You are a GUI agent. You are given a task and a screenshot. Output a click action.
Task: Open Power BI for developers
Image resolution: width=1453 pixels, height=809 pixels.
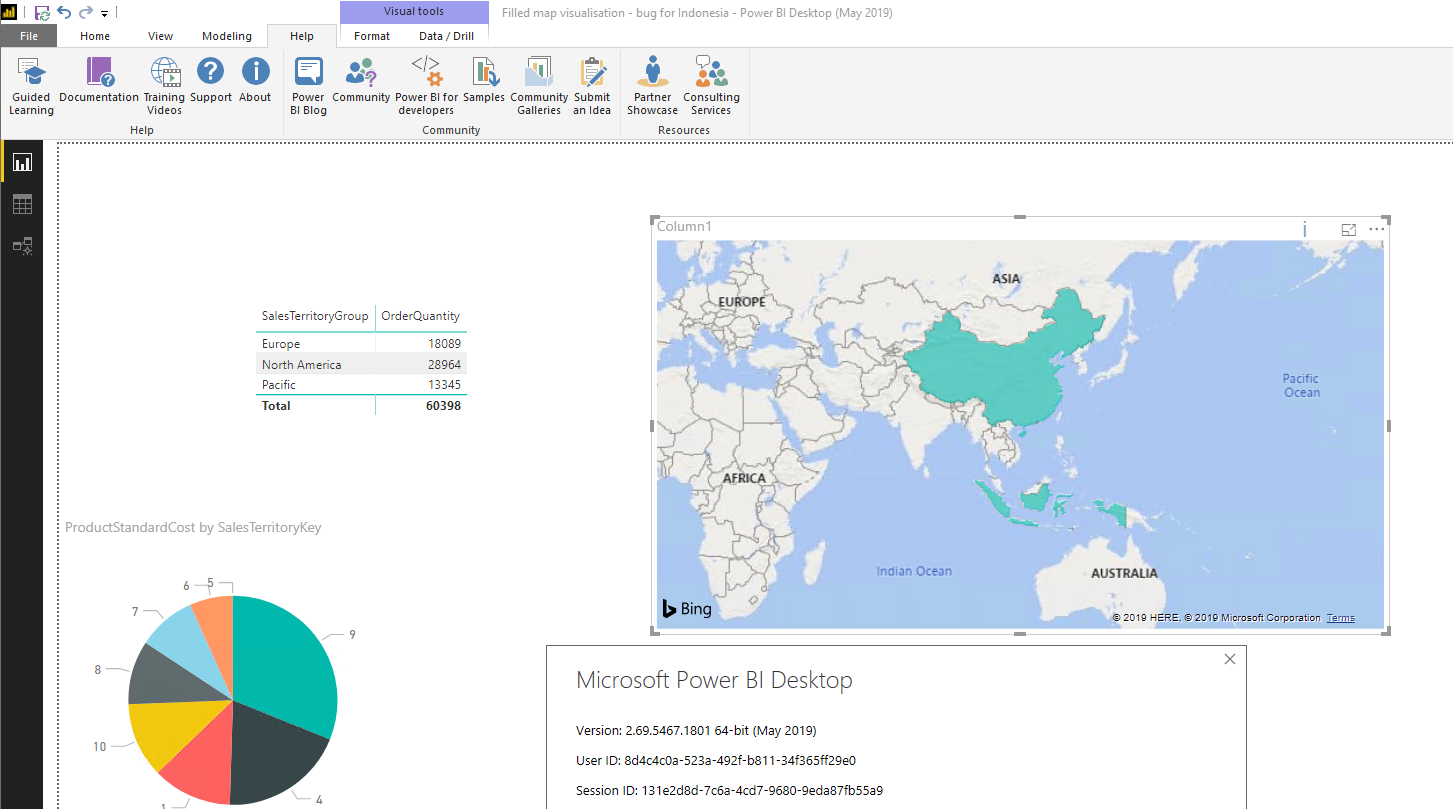point(426,86)
